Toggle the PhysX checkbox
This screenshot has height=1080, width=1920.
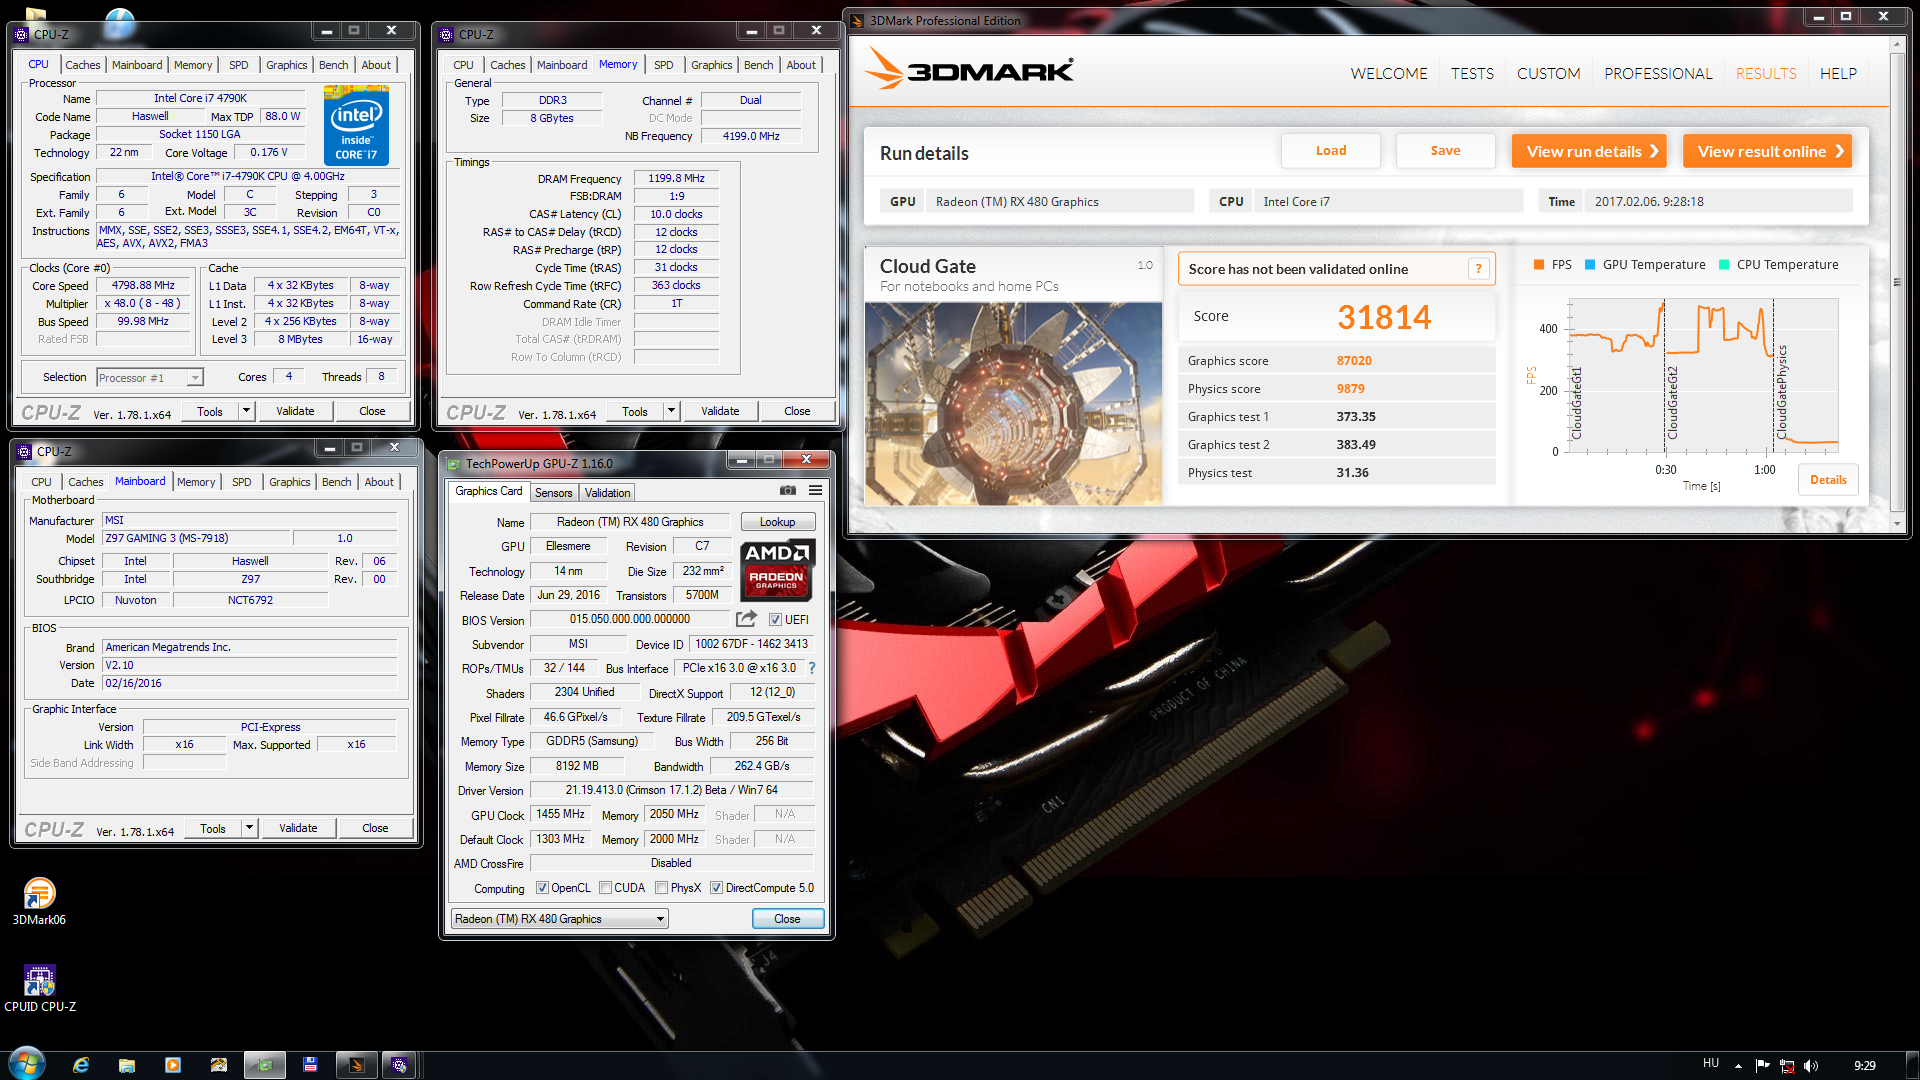[661, 888]
